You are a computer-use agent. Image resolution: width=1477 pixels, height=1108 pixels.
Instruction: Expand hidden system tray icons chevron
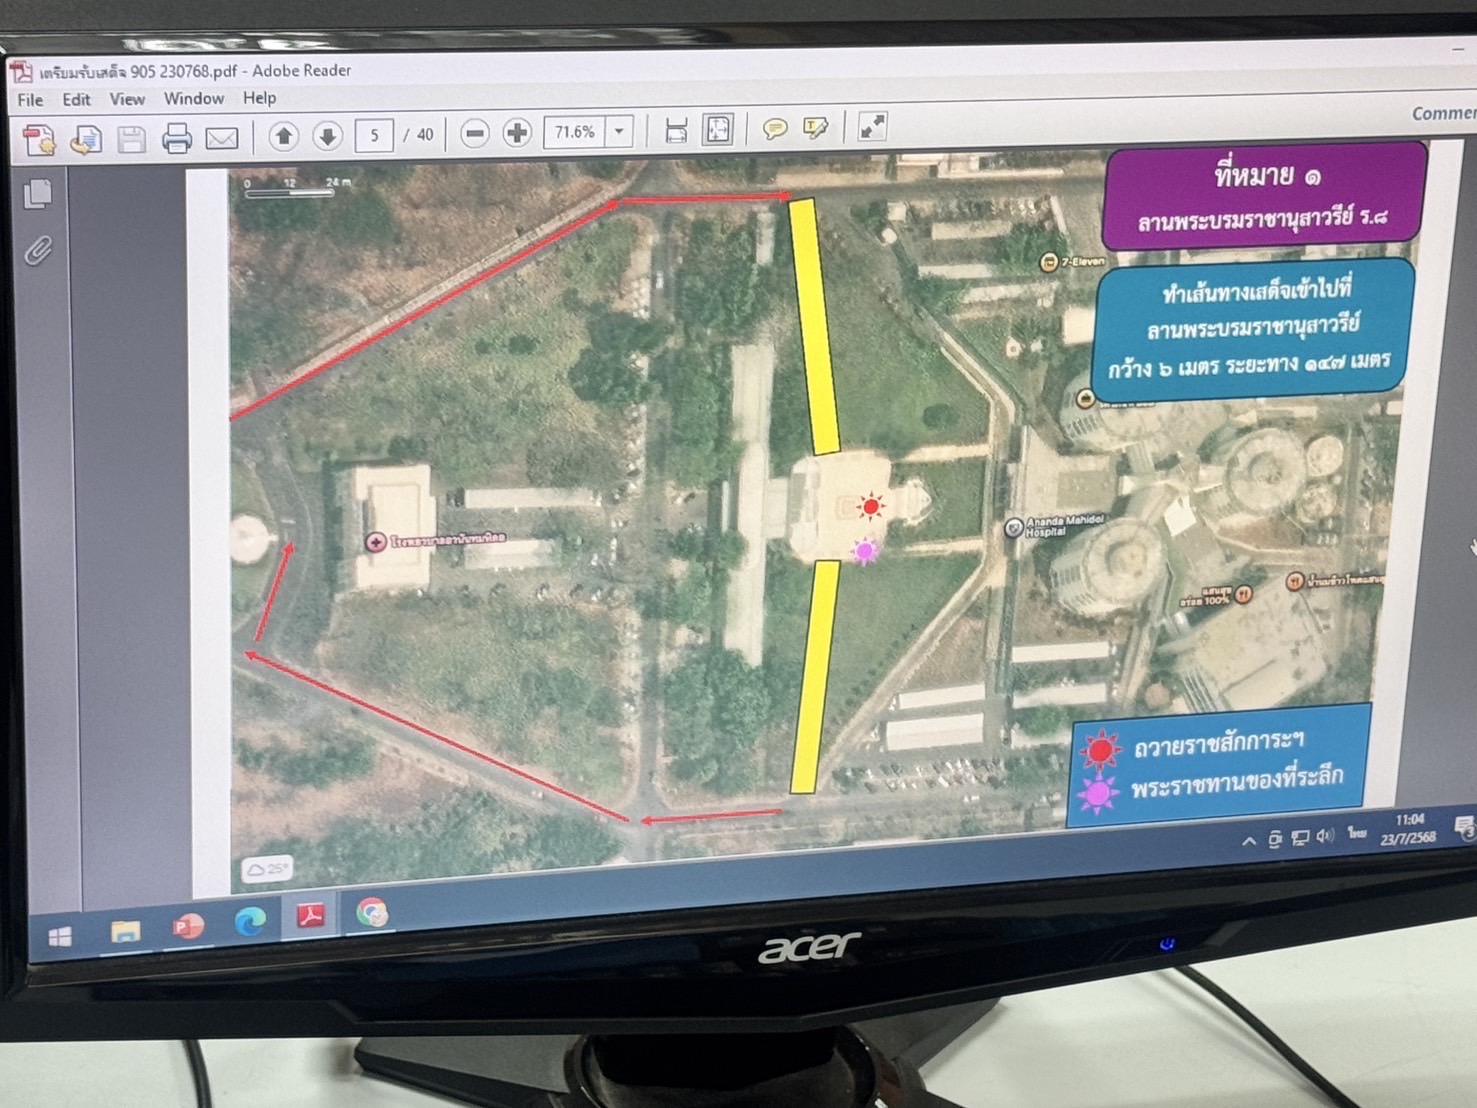coord(1248,841)
